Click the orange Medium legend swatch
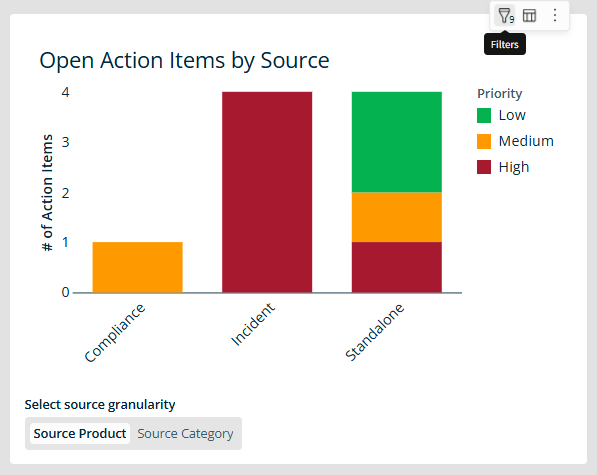 pos(484,141)
